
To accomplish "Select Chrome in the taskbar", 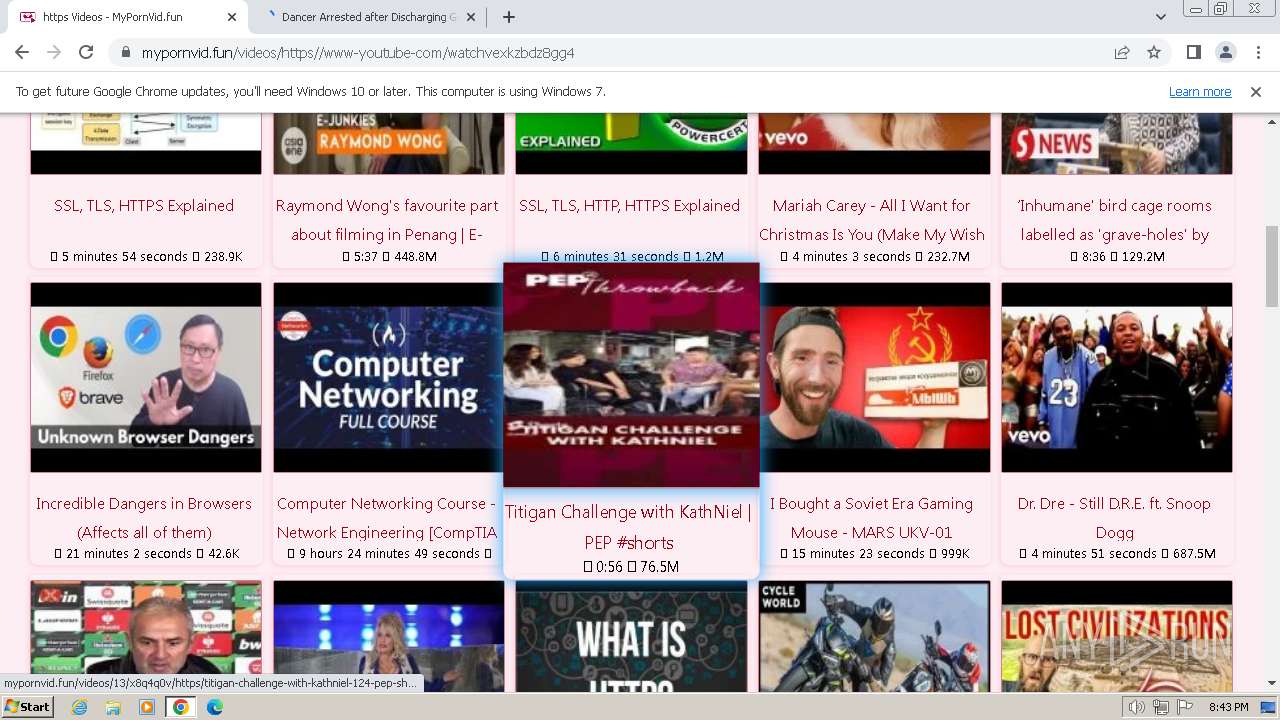I will pyautogui.click(x=181, y=707).
